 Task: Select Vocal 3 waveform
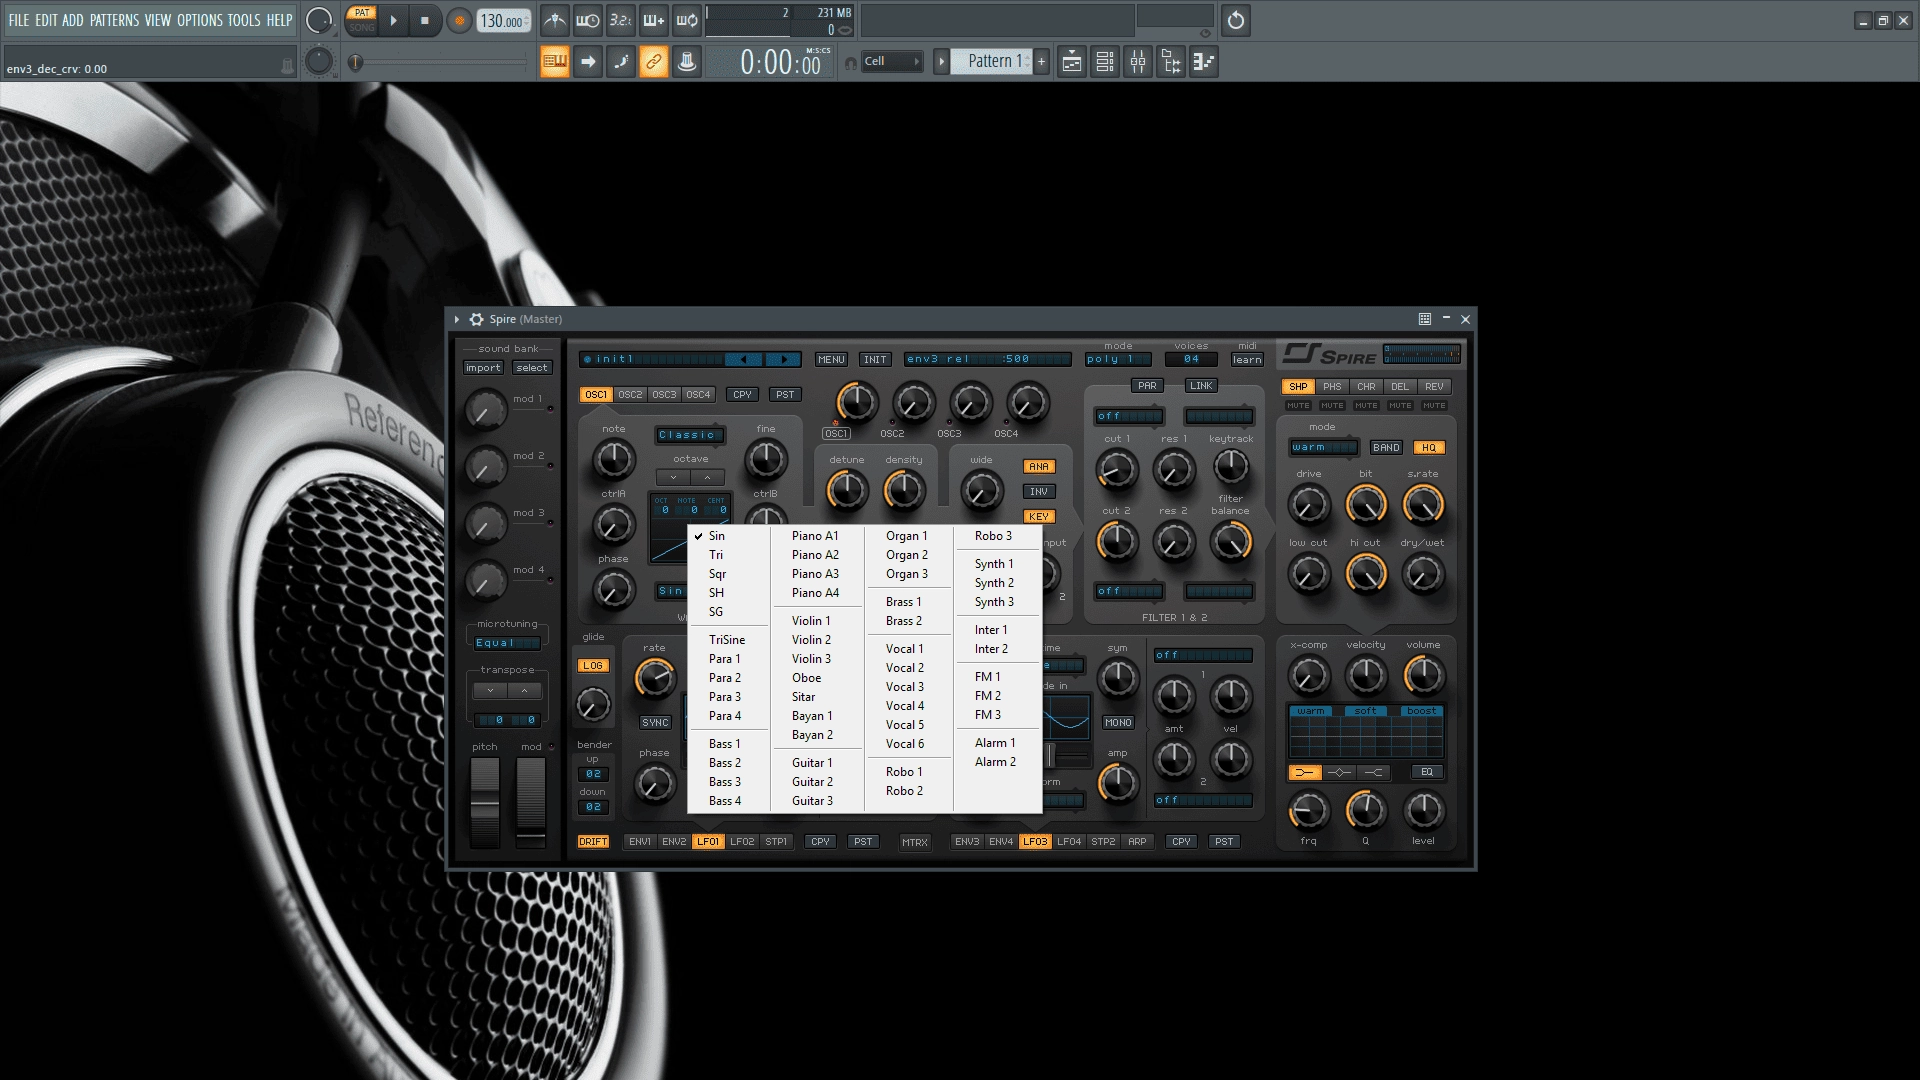tap(906, 687)
